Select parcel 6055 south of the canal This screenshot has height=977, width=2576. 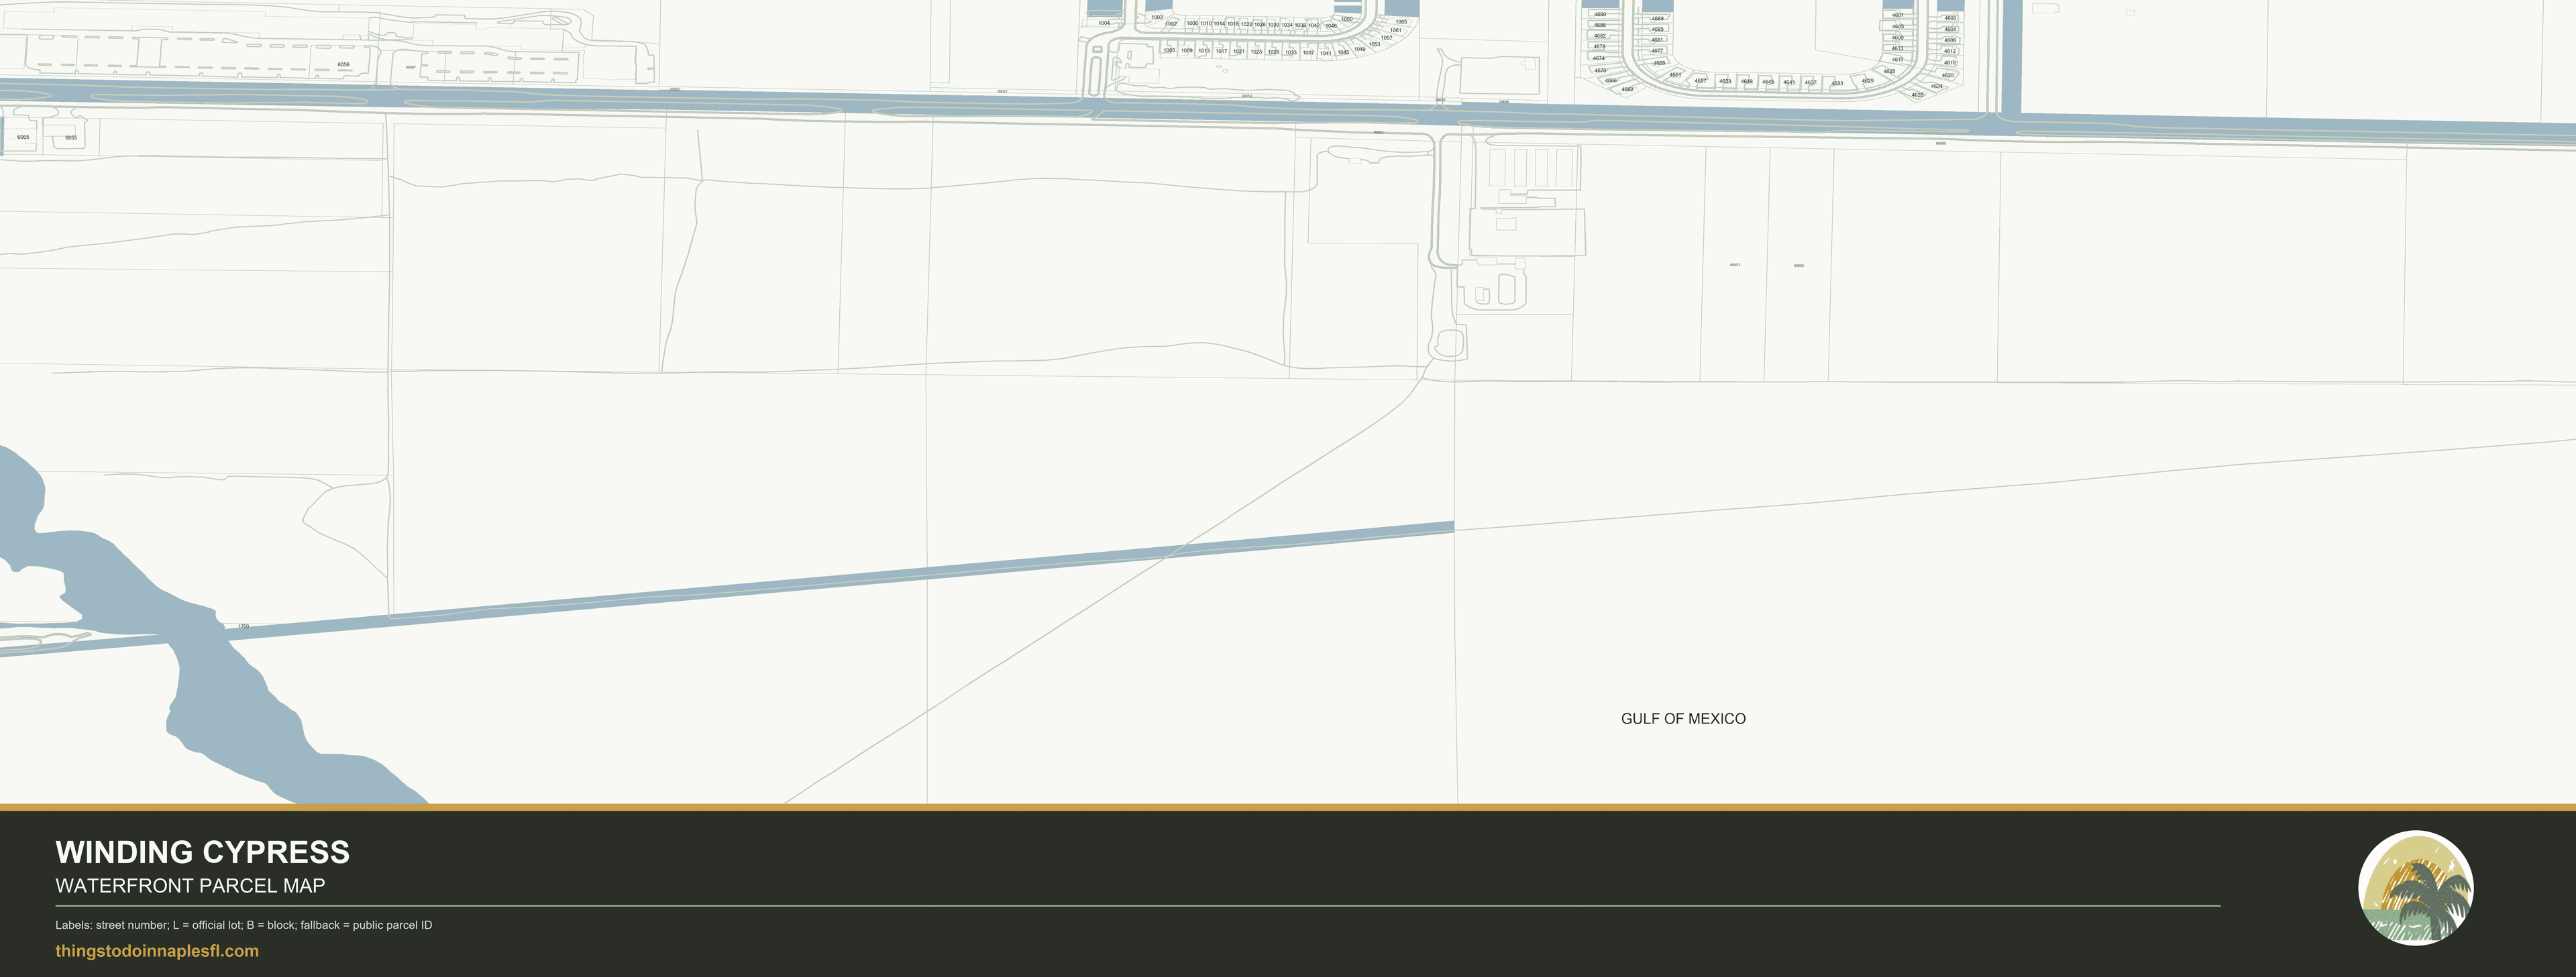(71, 138)
